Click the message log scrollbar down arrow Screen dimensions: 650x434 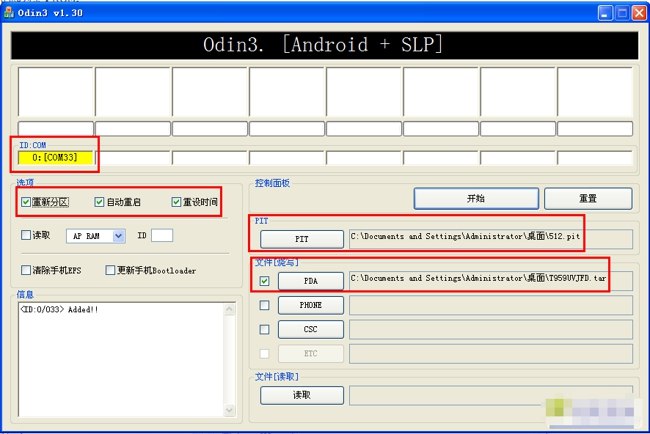(x=229, y=410)
